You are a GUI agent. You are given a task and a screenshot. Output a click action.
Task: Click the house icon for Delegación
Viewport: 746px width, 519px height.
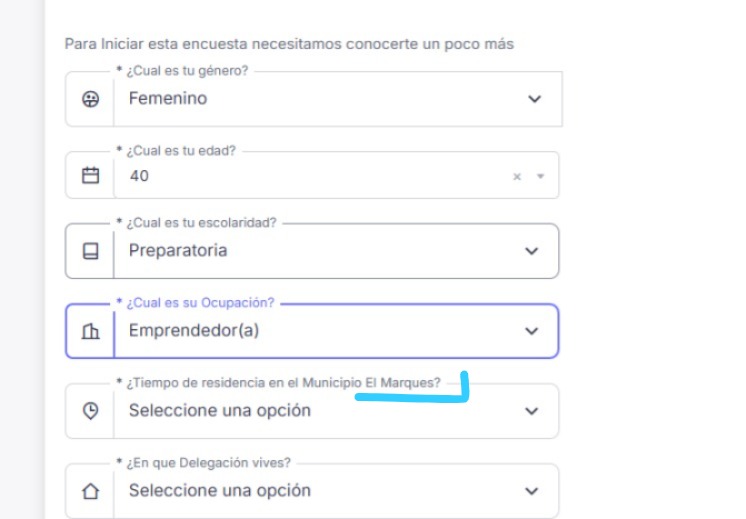pyautogui.click(x=90, y=491)
